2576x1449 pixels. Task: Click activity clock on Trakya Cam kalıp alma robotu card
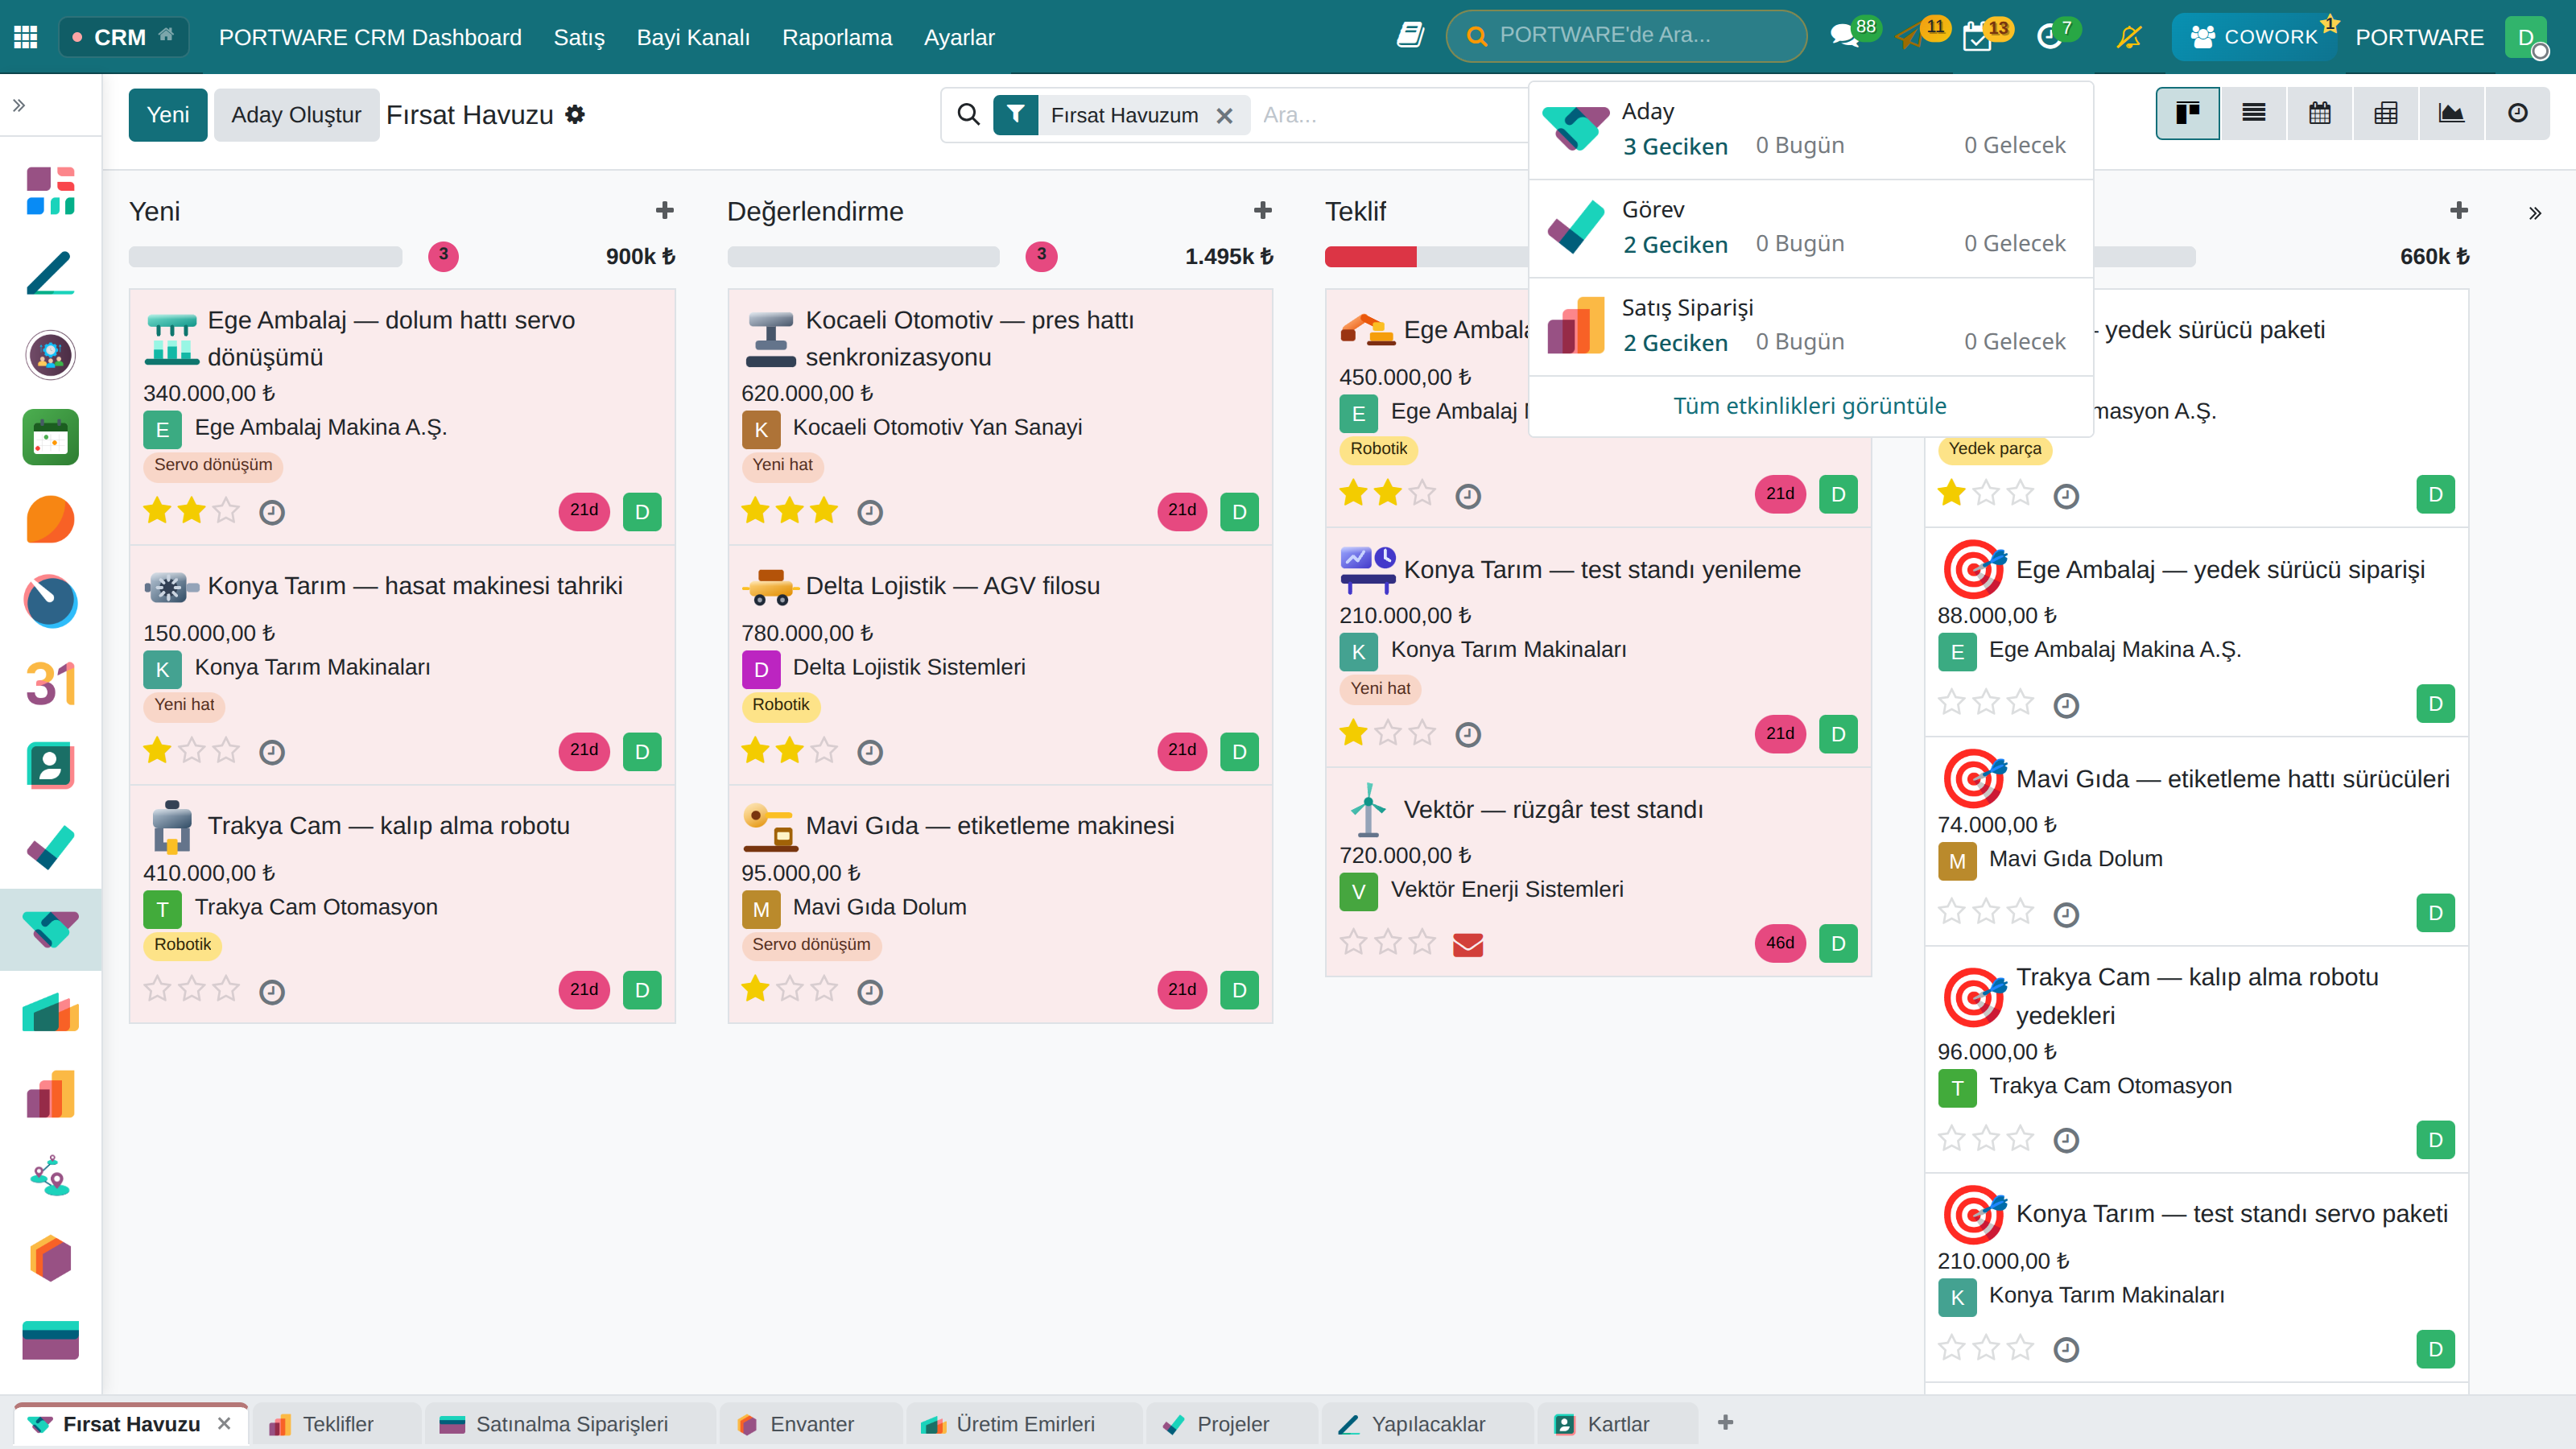(272, 991)
